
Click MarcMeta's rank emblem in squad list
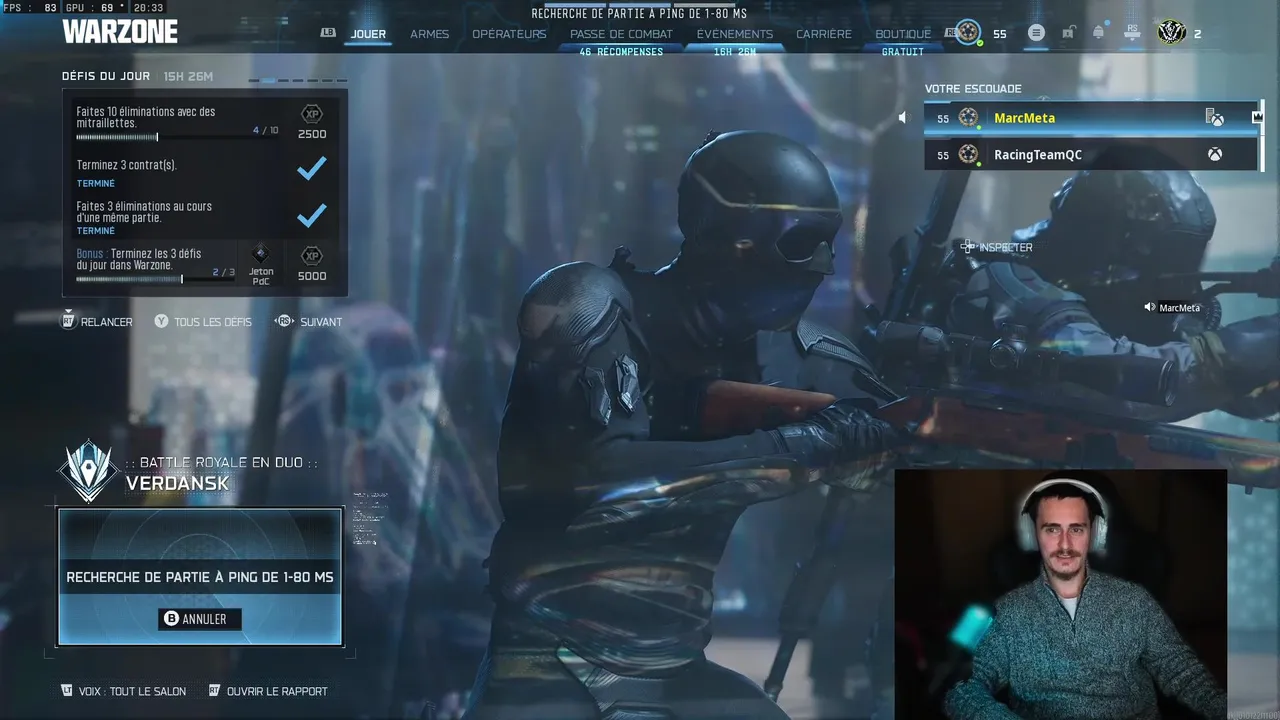click(968, 118)
